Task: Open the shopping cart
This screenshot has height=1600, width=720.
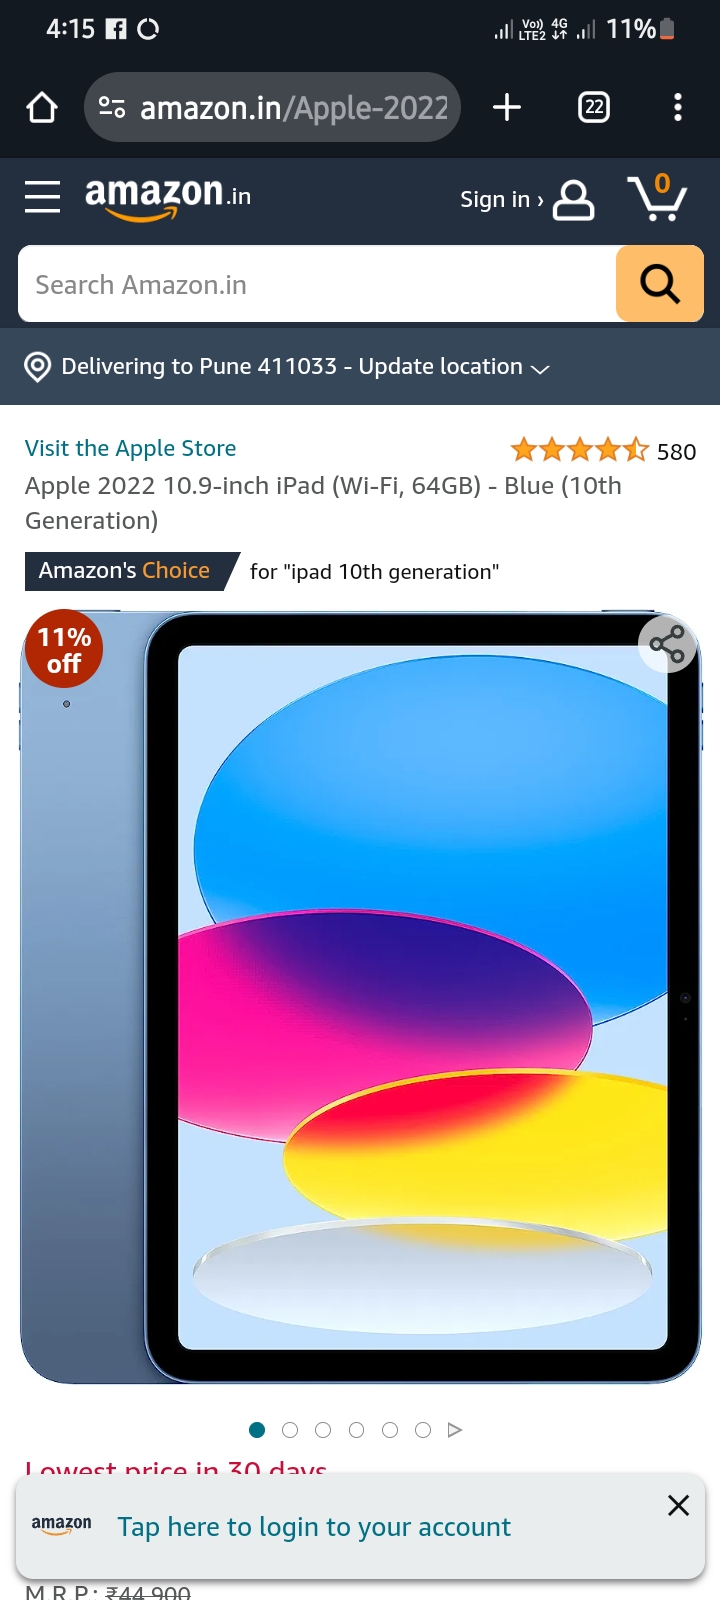Action: pyautogui.click(x=657, y=197)
